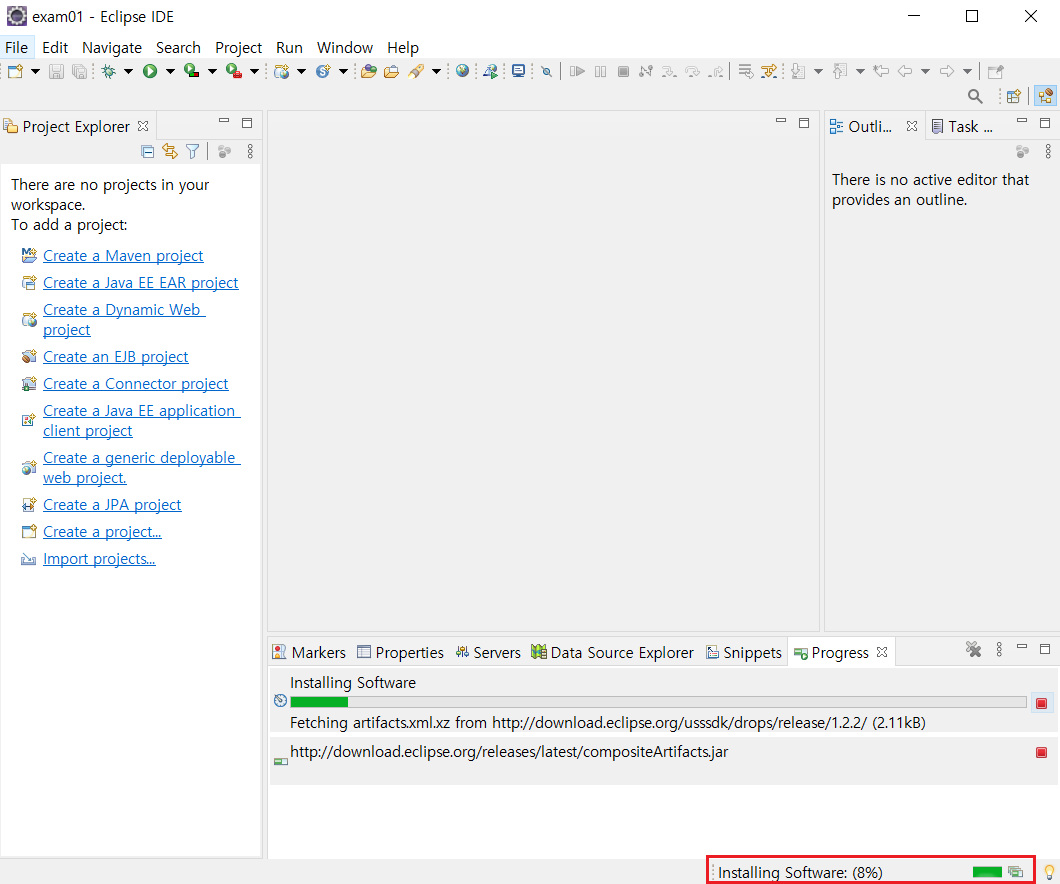Open the Web Browser globe icon
Image resolution: width=1060 pixels, height=884 pixels.
[462, 70]
